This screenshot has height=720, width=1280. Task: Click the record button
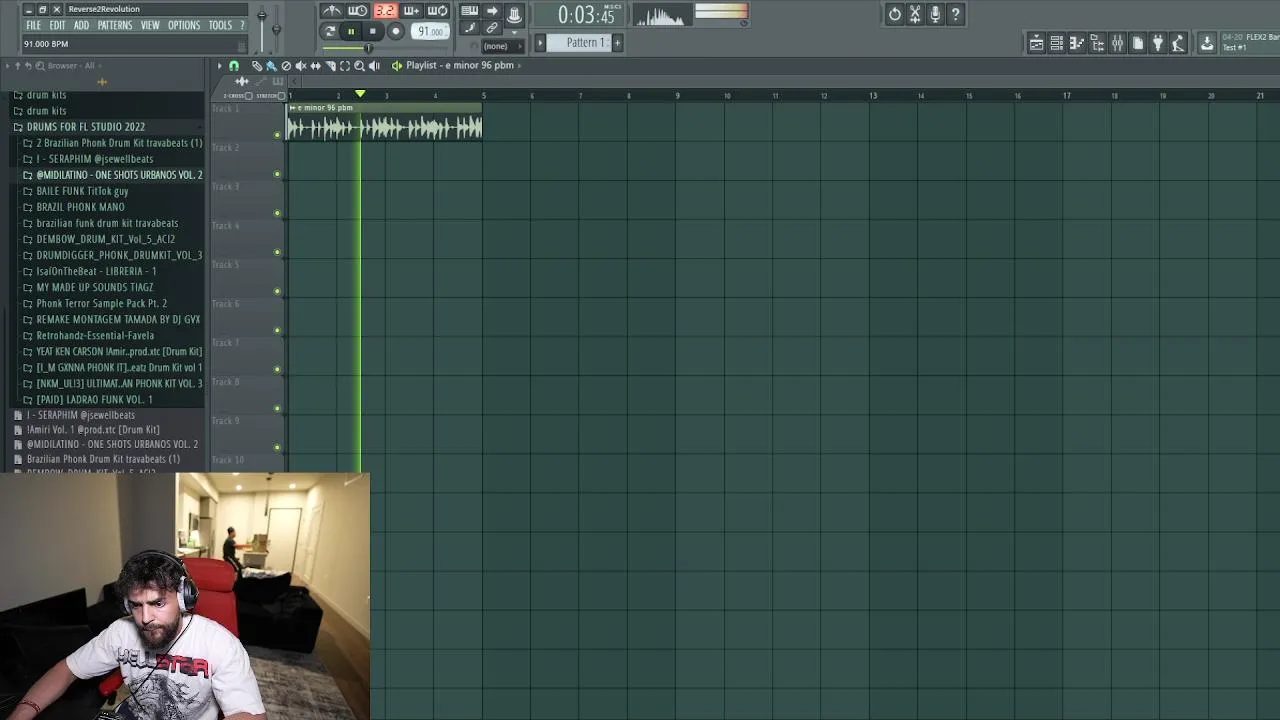[396, 32]
